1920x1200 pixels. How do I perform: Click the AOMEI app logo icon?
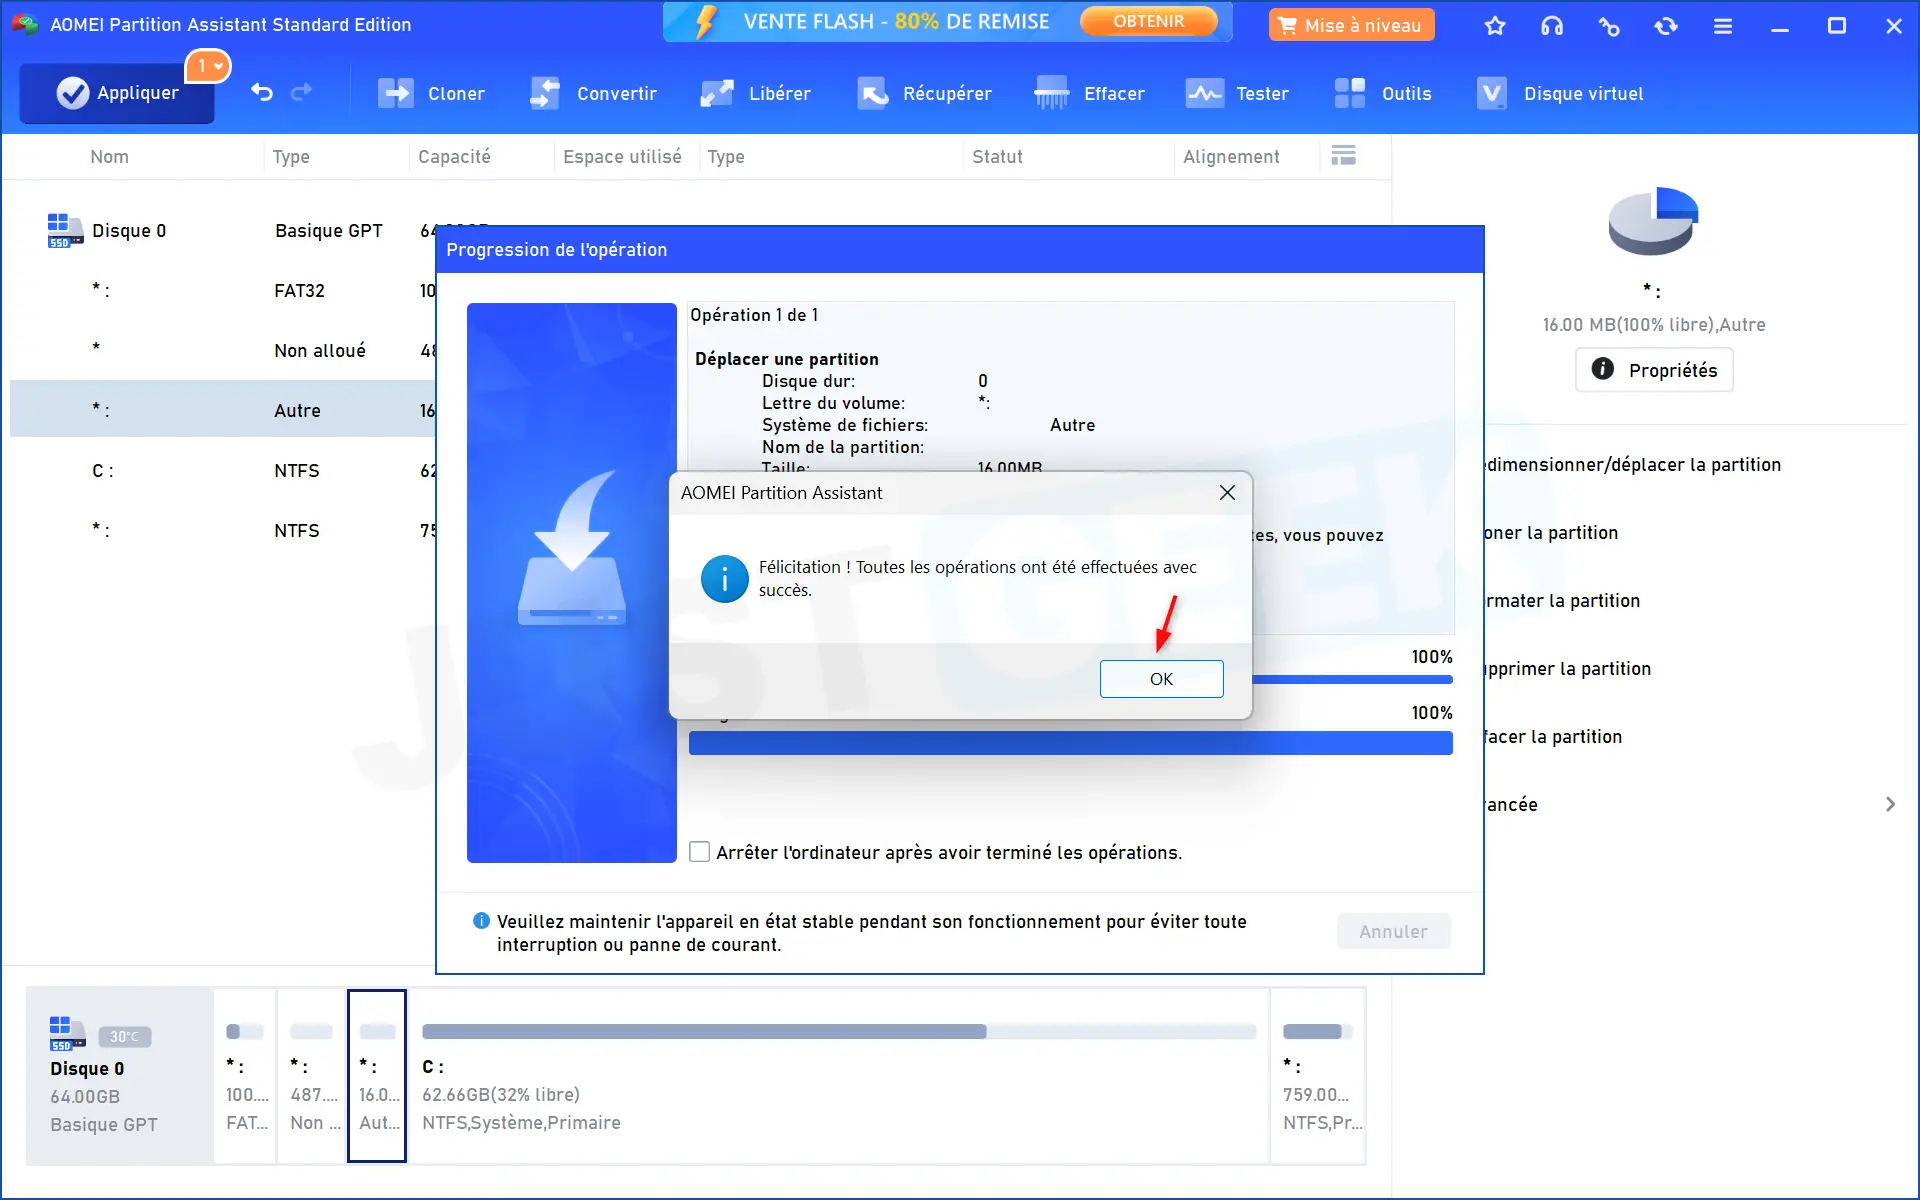pos(24,24)
